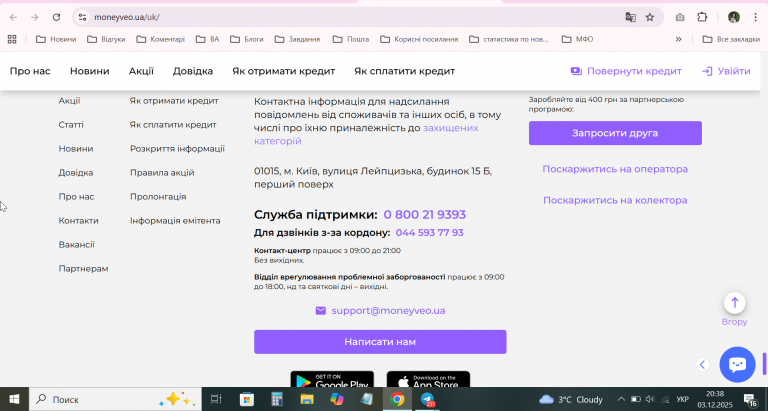Switch to Chrome on the taskbar
This screenshot has height=411, width=768.
coord(397,399)
